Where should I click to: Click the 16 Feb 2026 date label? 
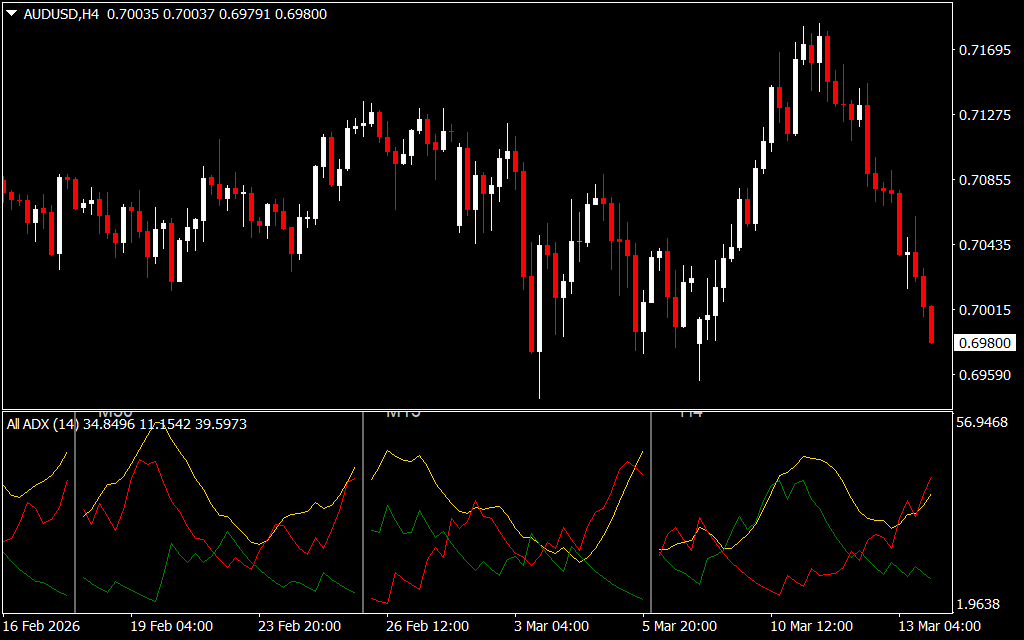coord(43,626)
